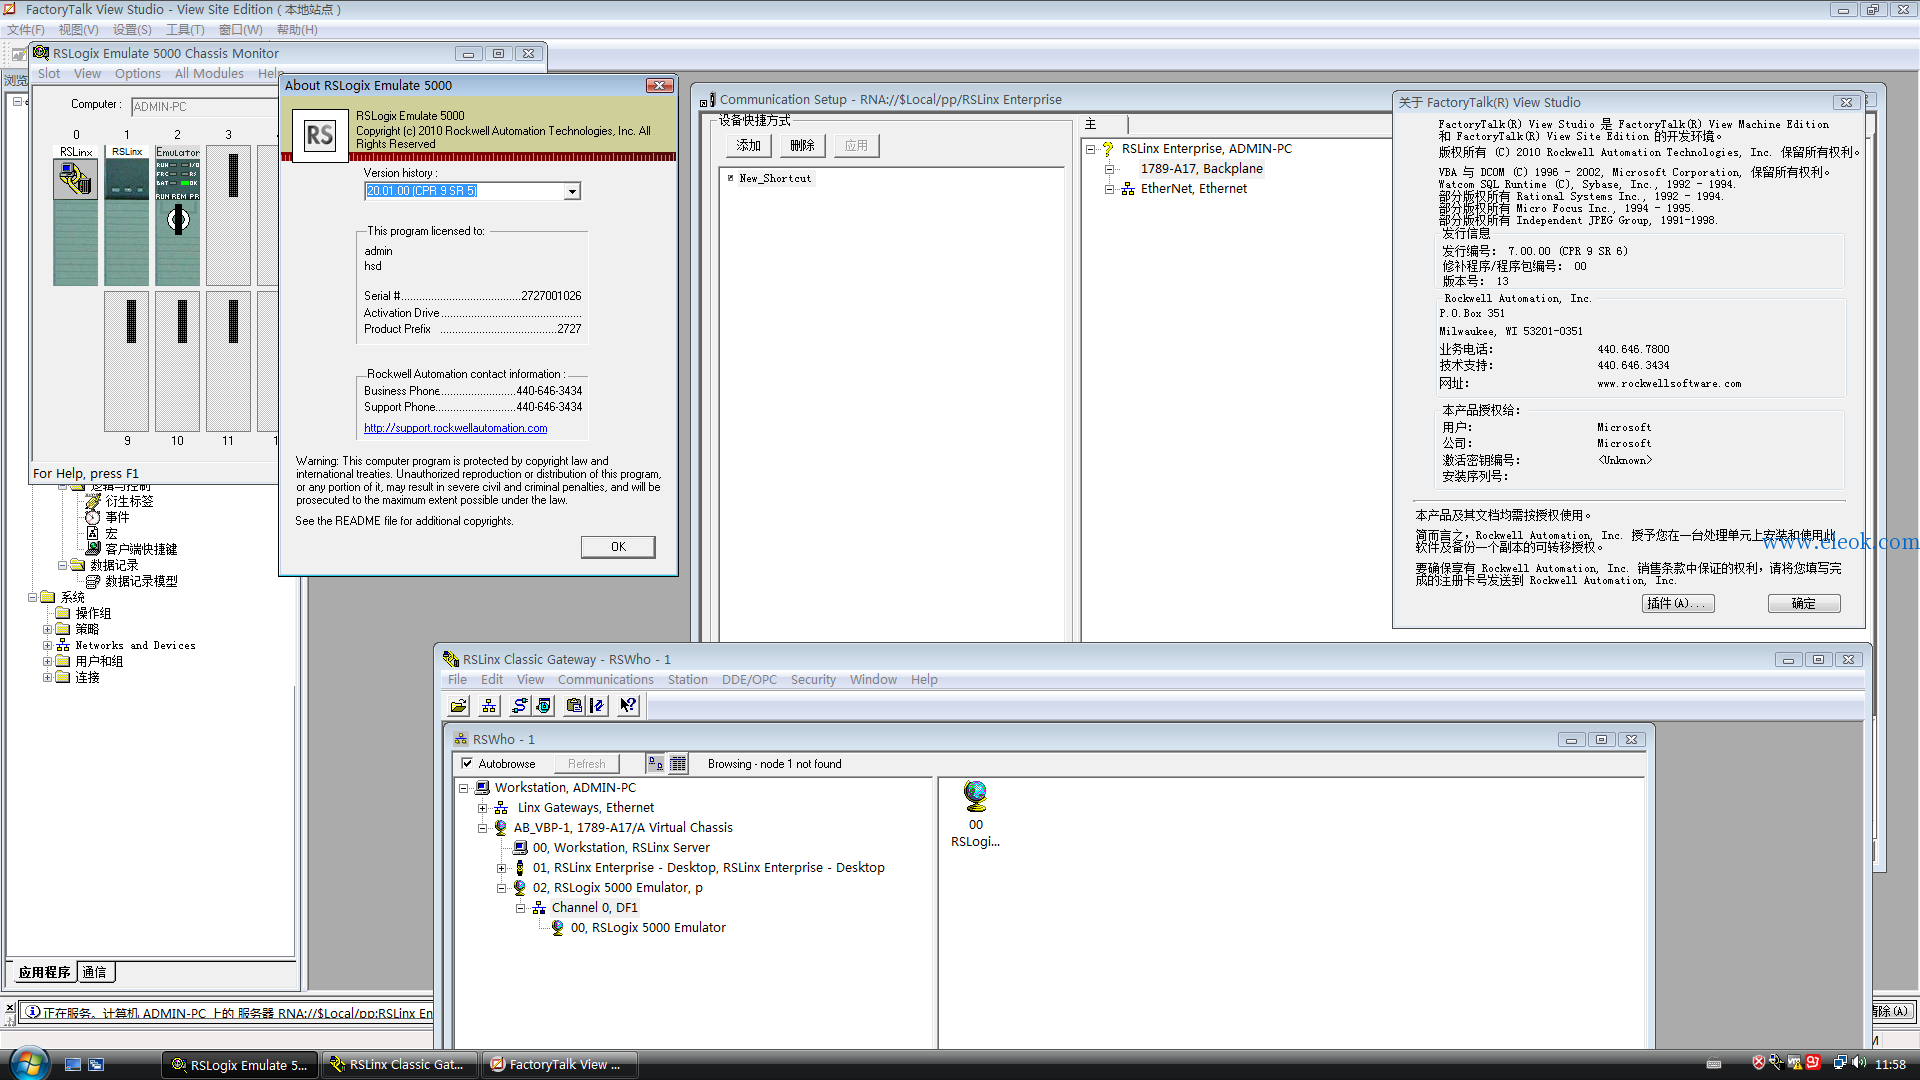Open the Station menu in RSLinx

click(x=687, y=680)
